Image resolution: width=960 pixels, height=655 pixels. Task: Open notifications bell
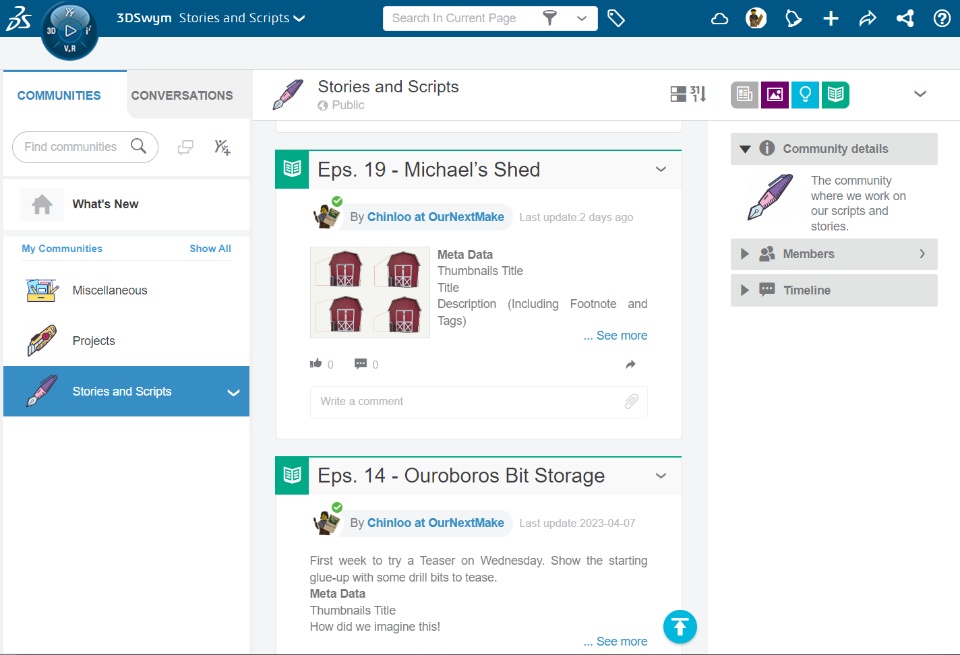tap(794, 18)
